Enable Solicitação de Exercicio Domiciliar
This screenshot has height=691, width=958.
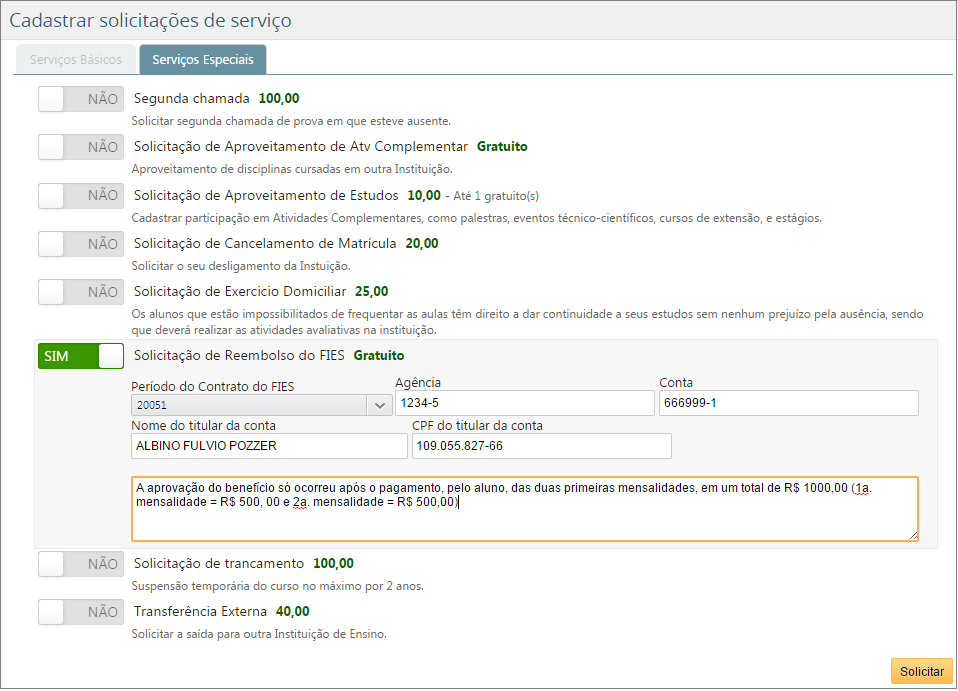tap(80, 291)
